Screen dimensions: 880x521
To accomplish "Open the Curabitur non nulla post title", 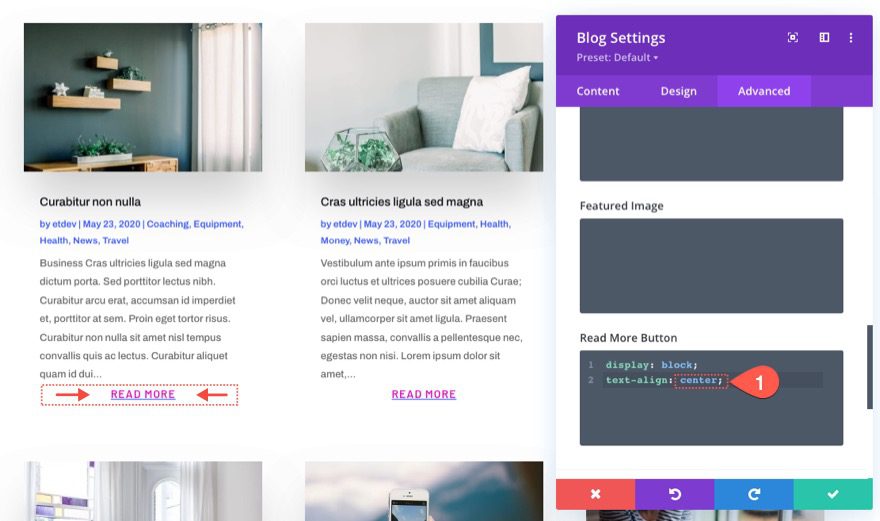I will [90, 202].
